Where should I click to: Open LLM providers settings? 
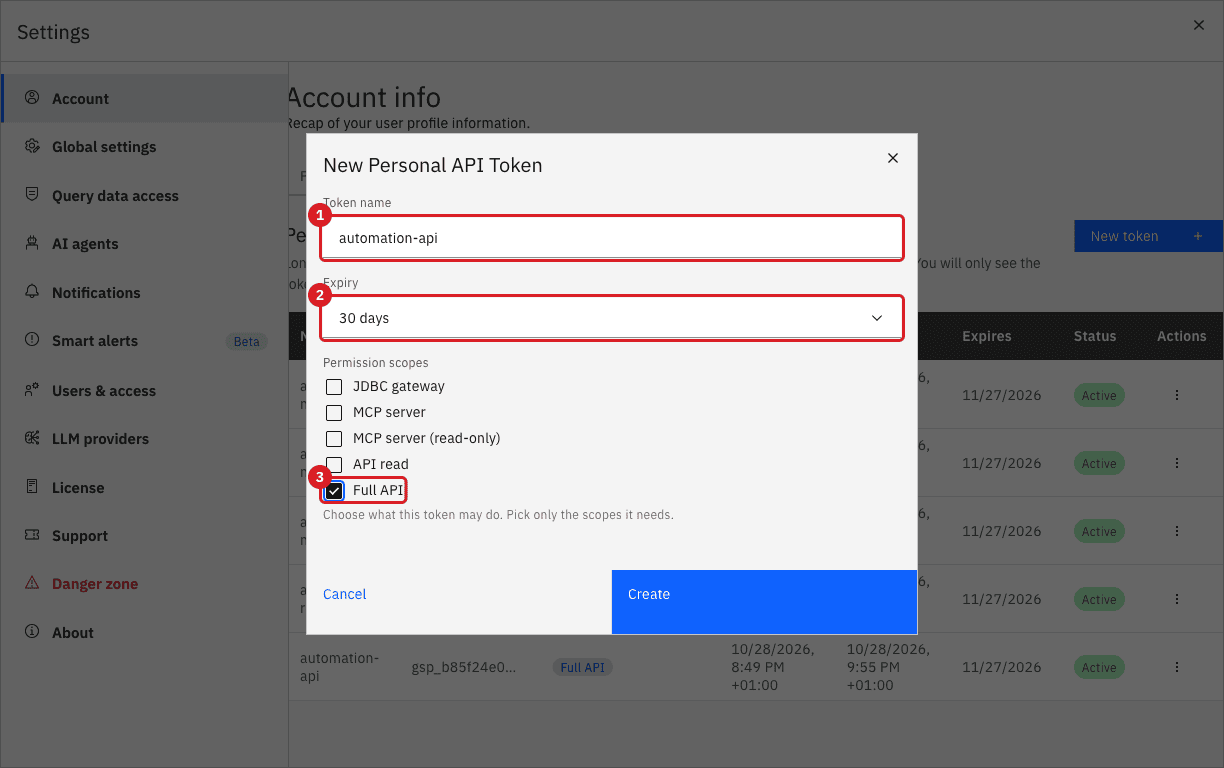[x=145, y=439]
